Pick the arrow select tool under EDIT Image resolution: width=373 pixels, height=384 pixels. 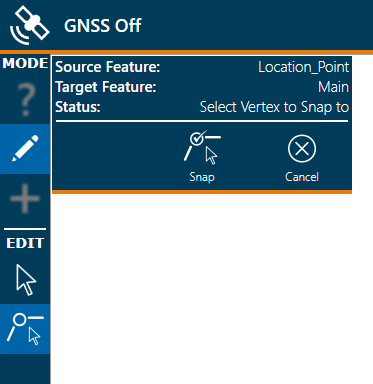click(x=25, y=279)
